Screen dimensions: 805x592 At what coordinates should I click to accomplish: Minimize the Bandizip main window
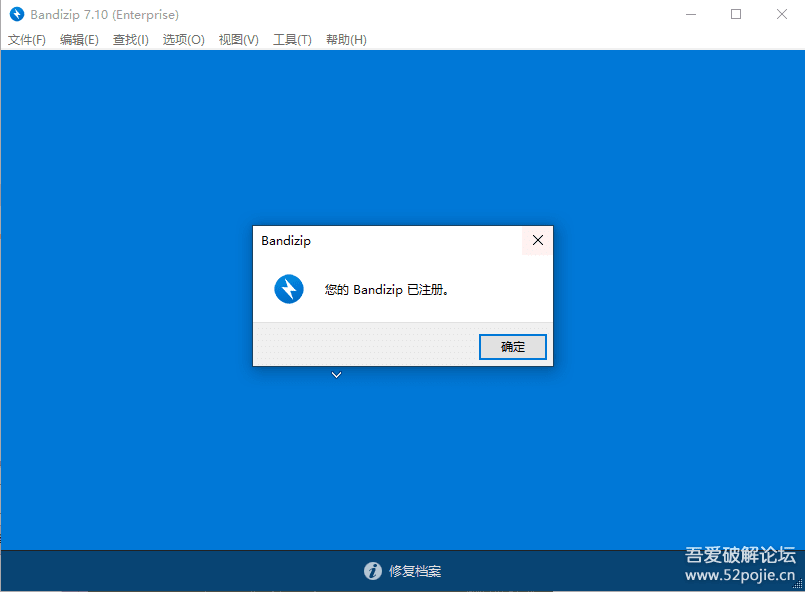(691, 14)
